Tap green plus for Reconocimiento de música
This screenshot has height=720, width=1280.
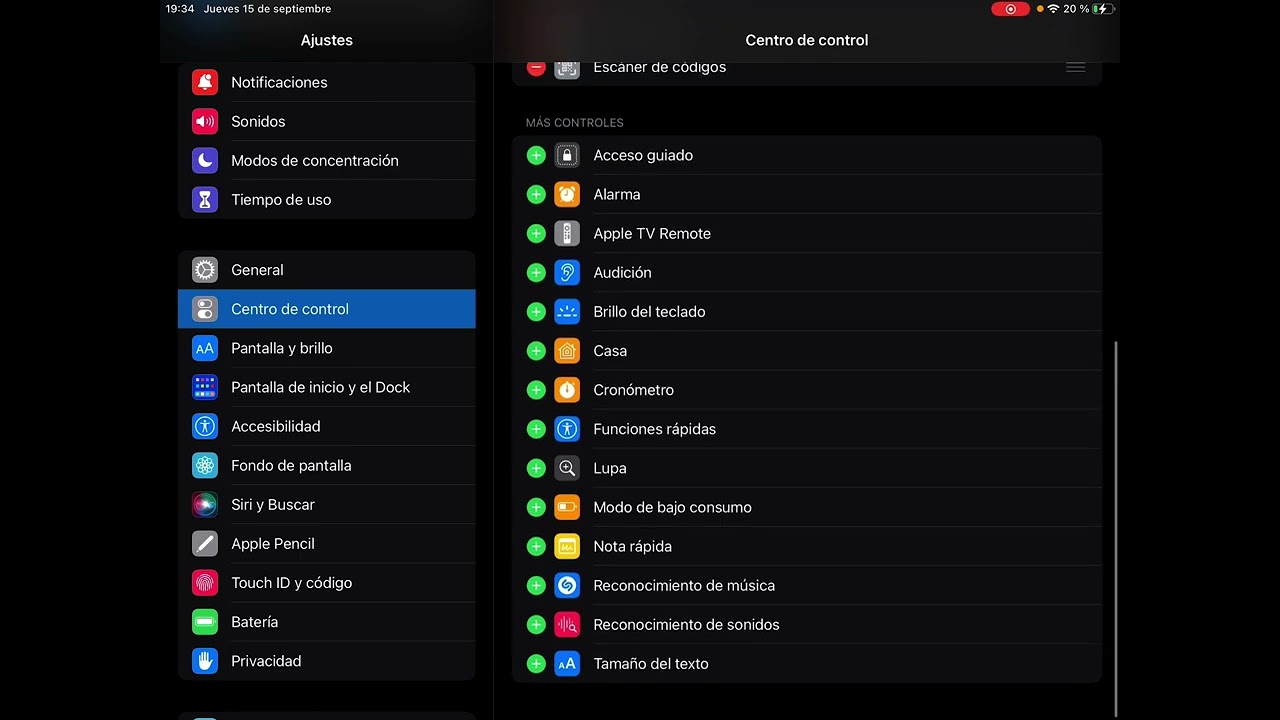coord(536,585)
